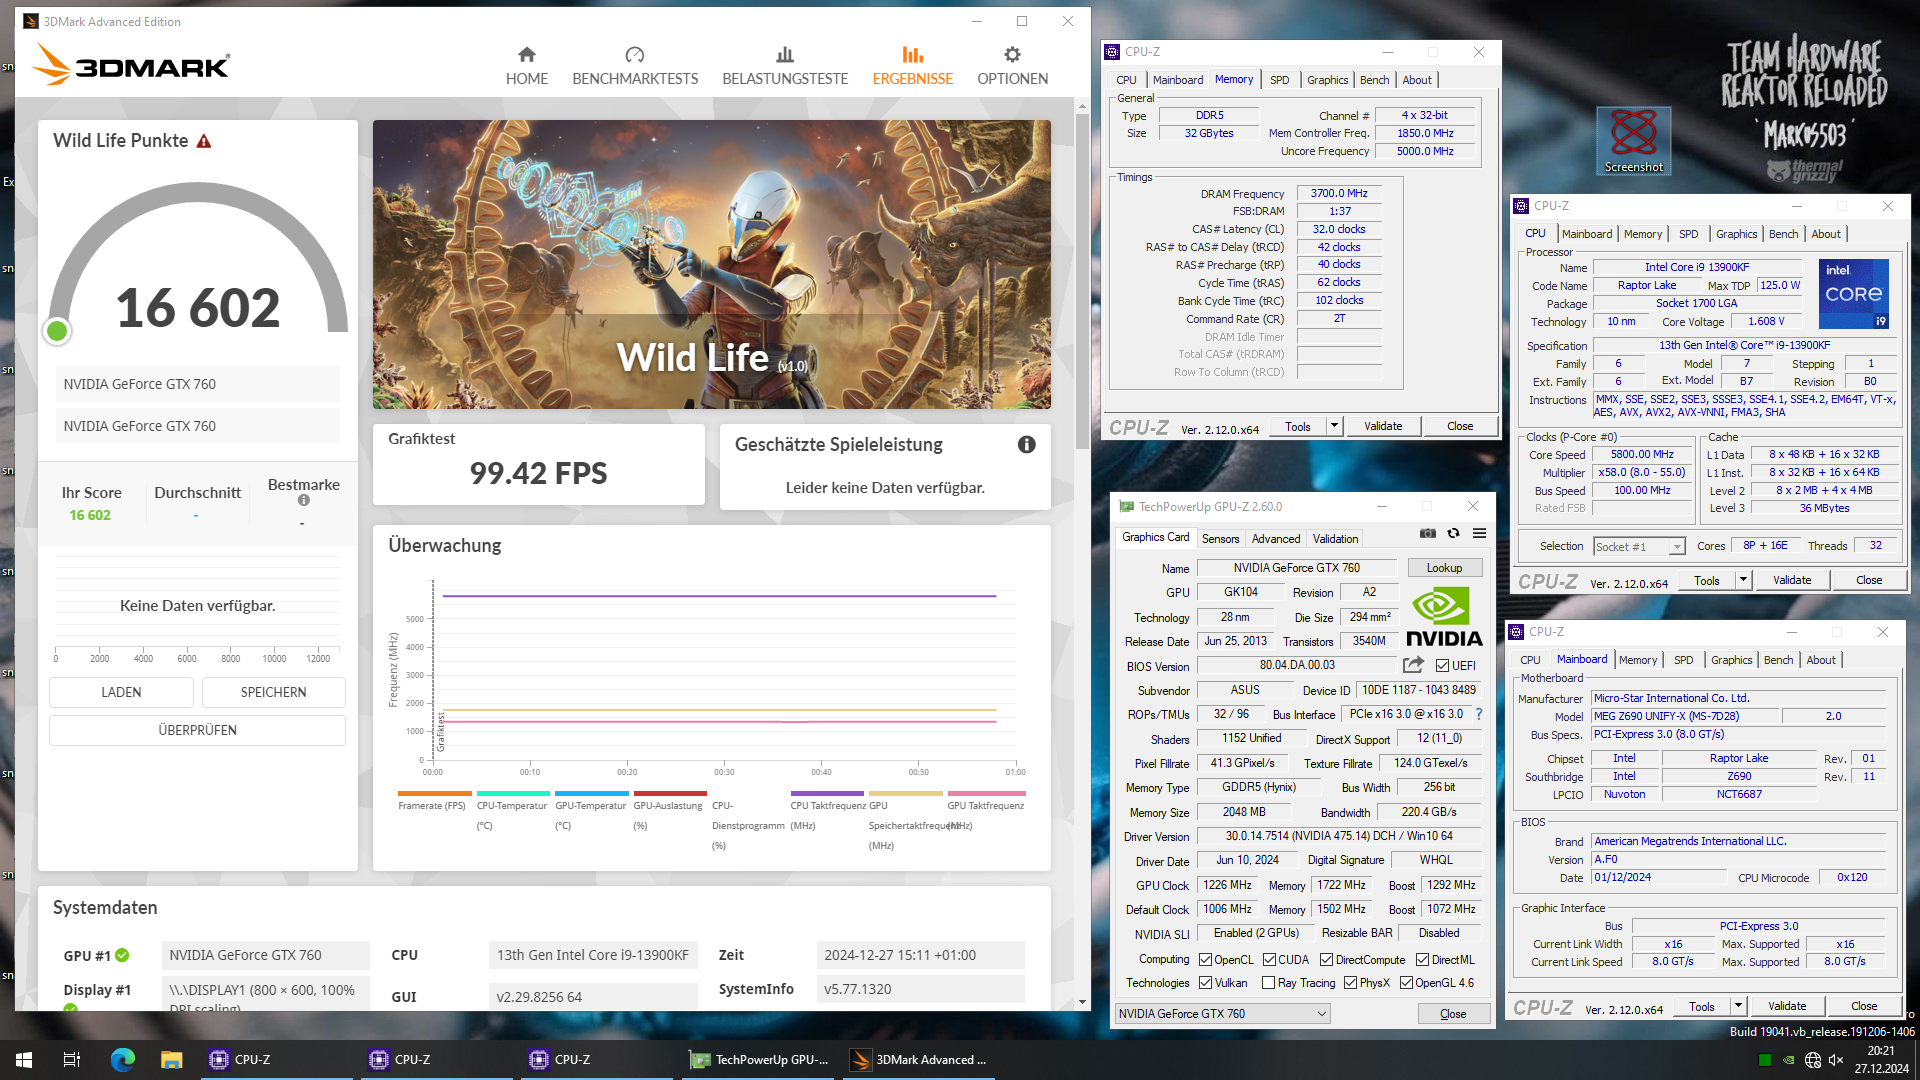Open the Windows Start menu

click(x=24, y=1060)
